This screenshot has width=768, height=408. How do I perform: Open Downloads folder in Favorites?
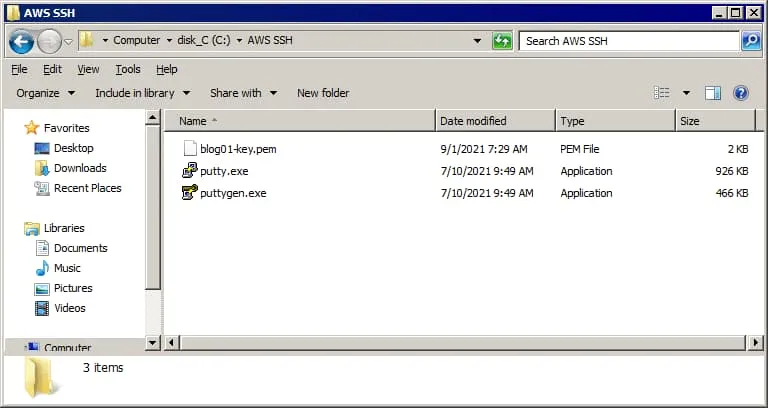coord(80,168)
